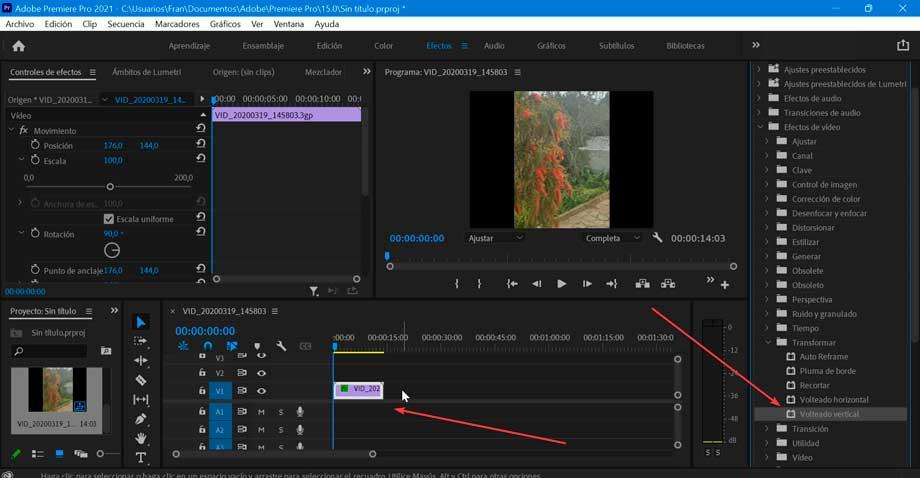
Task: Select the Type tool
Action: point(141,457)
